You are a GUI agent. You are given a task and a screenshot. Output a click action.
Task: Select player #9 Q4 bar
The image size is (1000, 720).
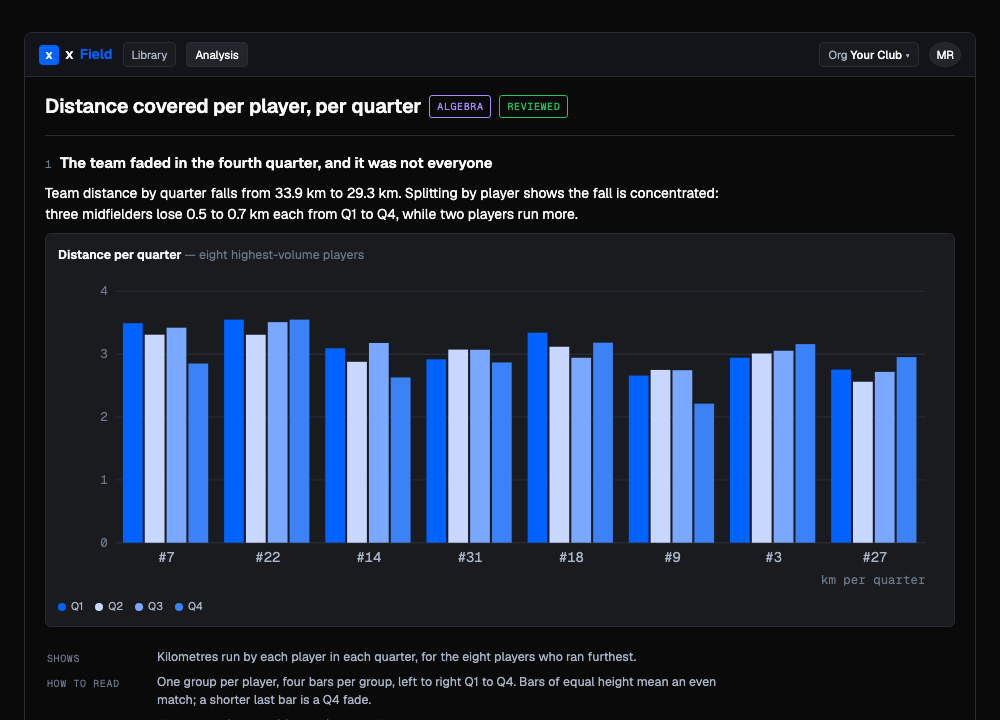coord(704,473)
